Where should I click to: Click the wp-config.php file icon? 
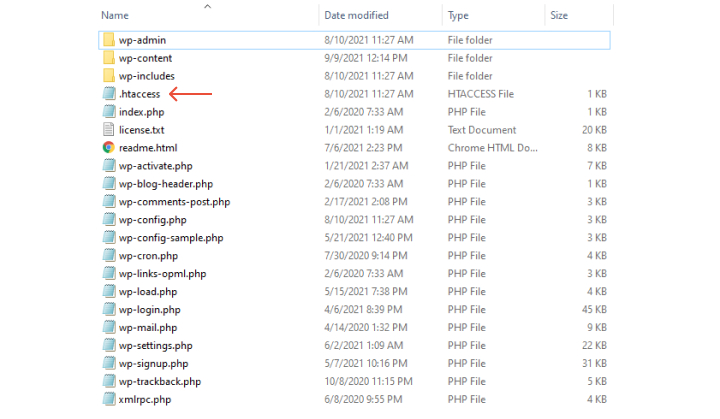(109, 219)
